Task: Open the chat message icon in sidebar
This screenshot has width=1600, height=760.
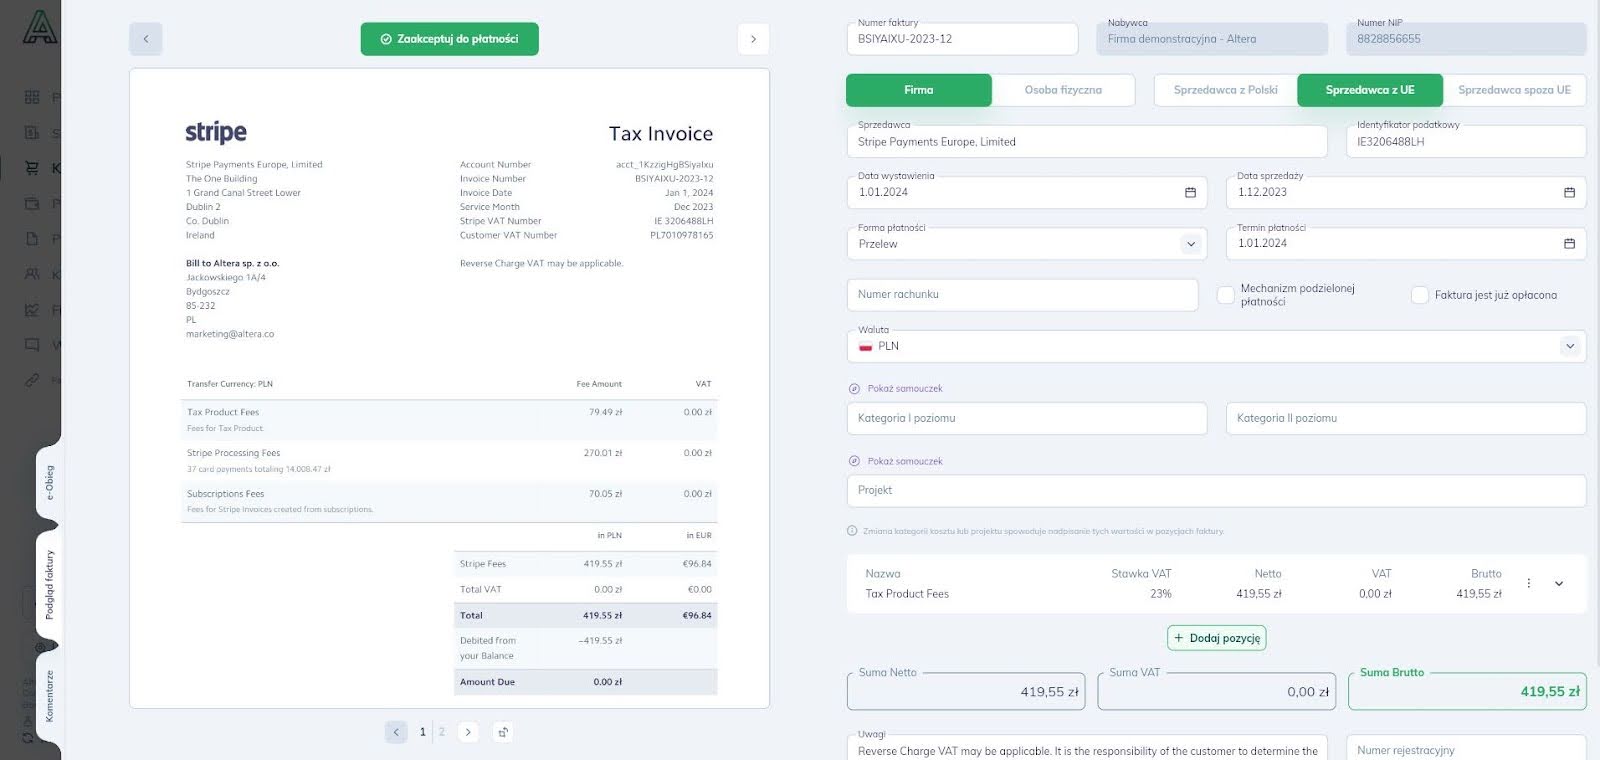Action: [32, 345]
